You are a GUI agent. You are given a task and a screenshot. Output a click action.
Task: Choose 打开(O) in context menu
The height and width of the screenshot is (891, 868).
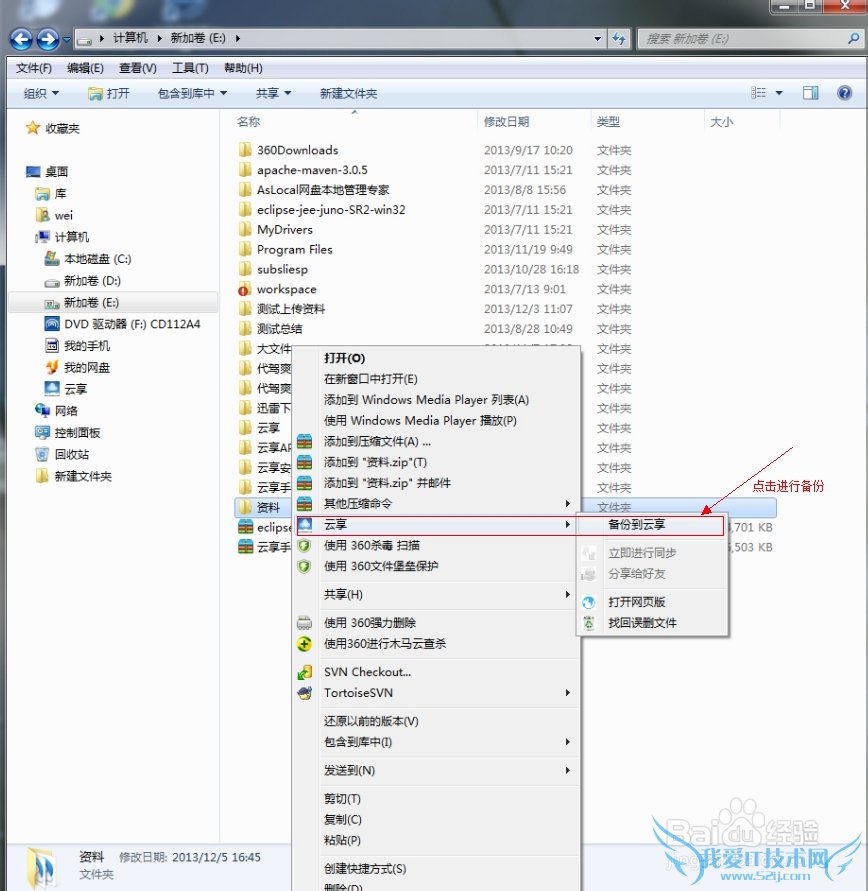coord(436,358)
